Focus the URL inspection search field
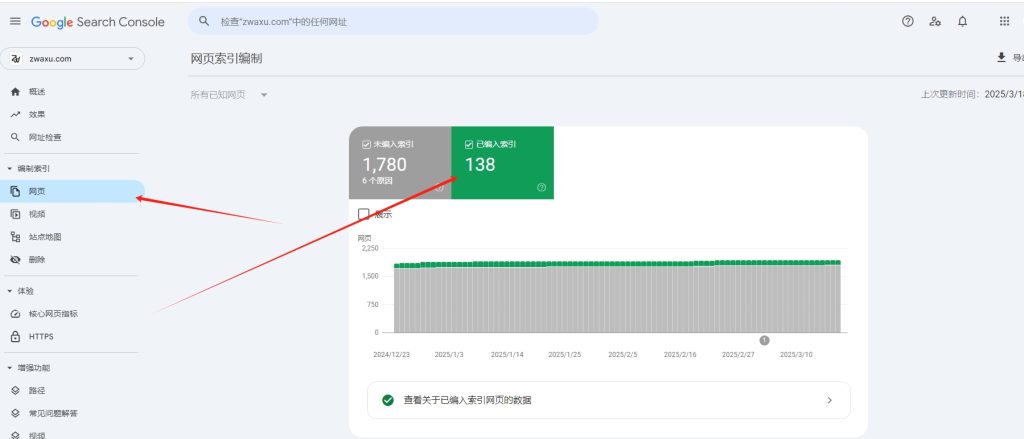 pyautogui.click(x=393, y=22)
